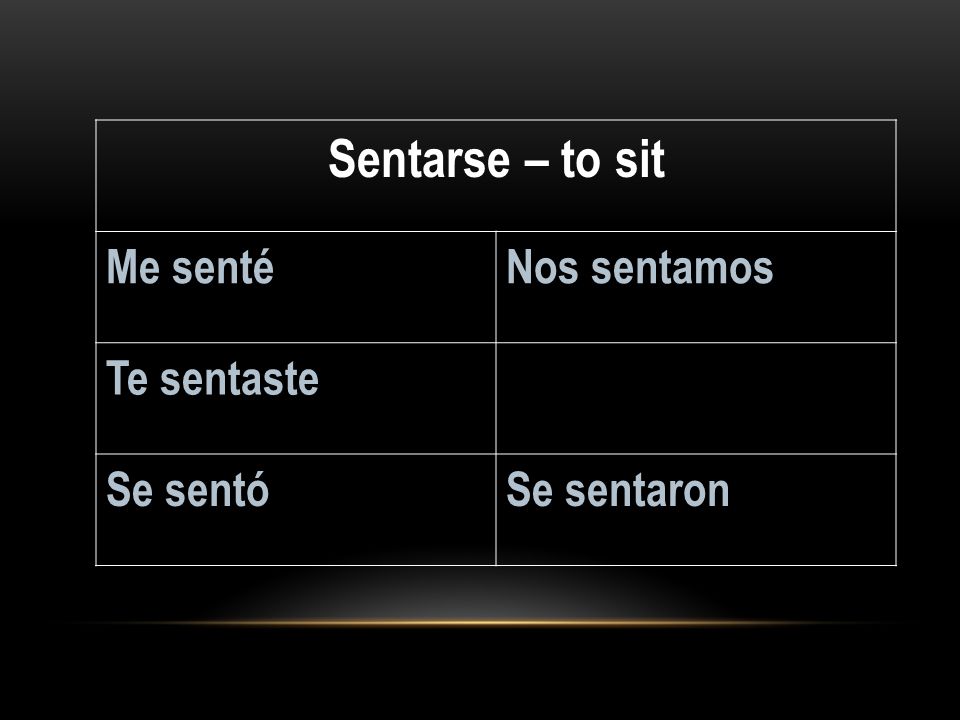This screenshot has height=720, width=960.
Task: Click the "Se" before sentaron
Action: click(x=530, y=490)
